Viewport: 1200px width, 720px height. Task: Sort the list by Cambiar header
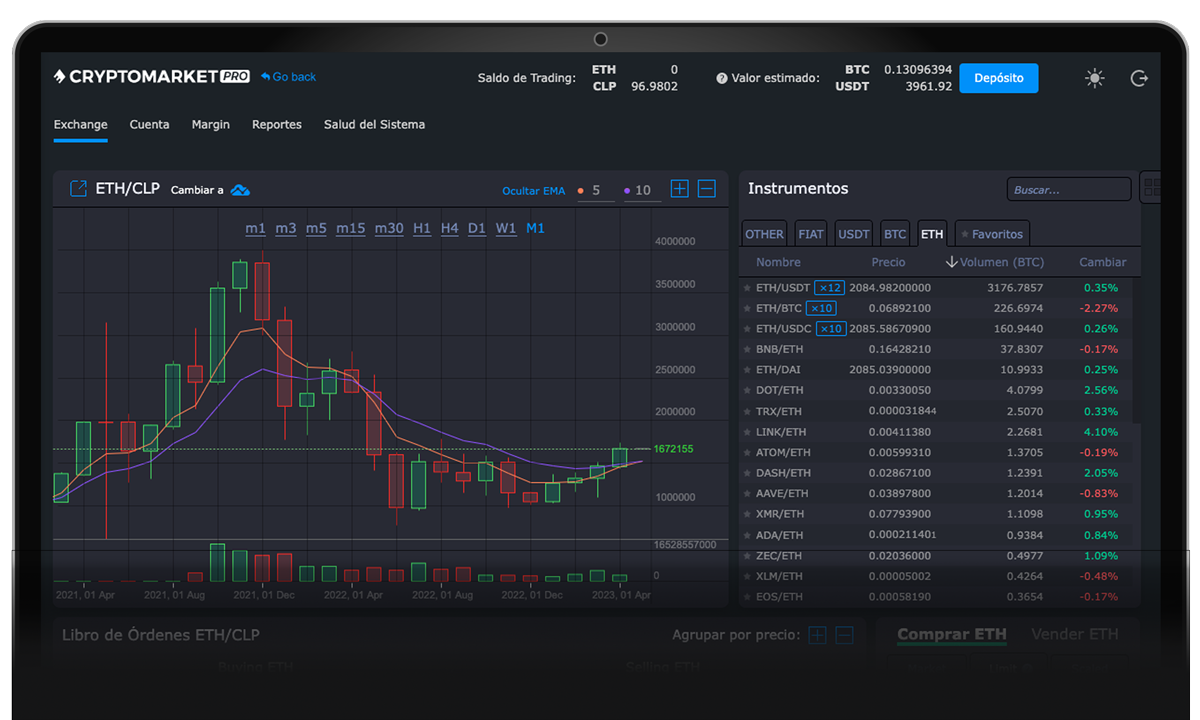[x=1102, y=262]
